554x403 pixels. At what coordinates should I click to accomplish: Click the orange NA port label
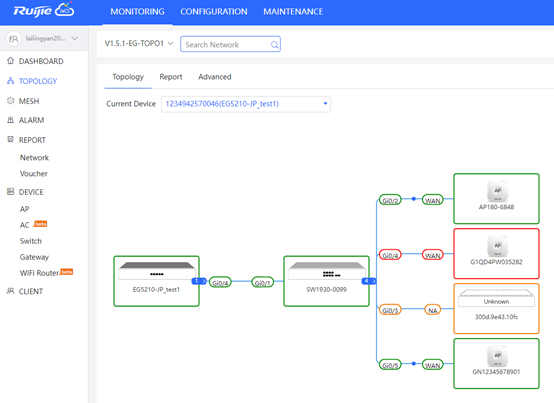tap(432, 310)
